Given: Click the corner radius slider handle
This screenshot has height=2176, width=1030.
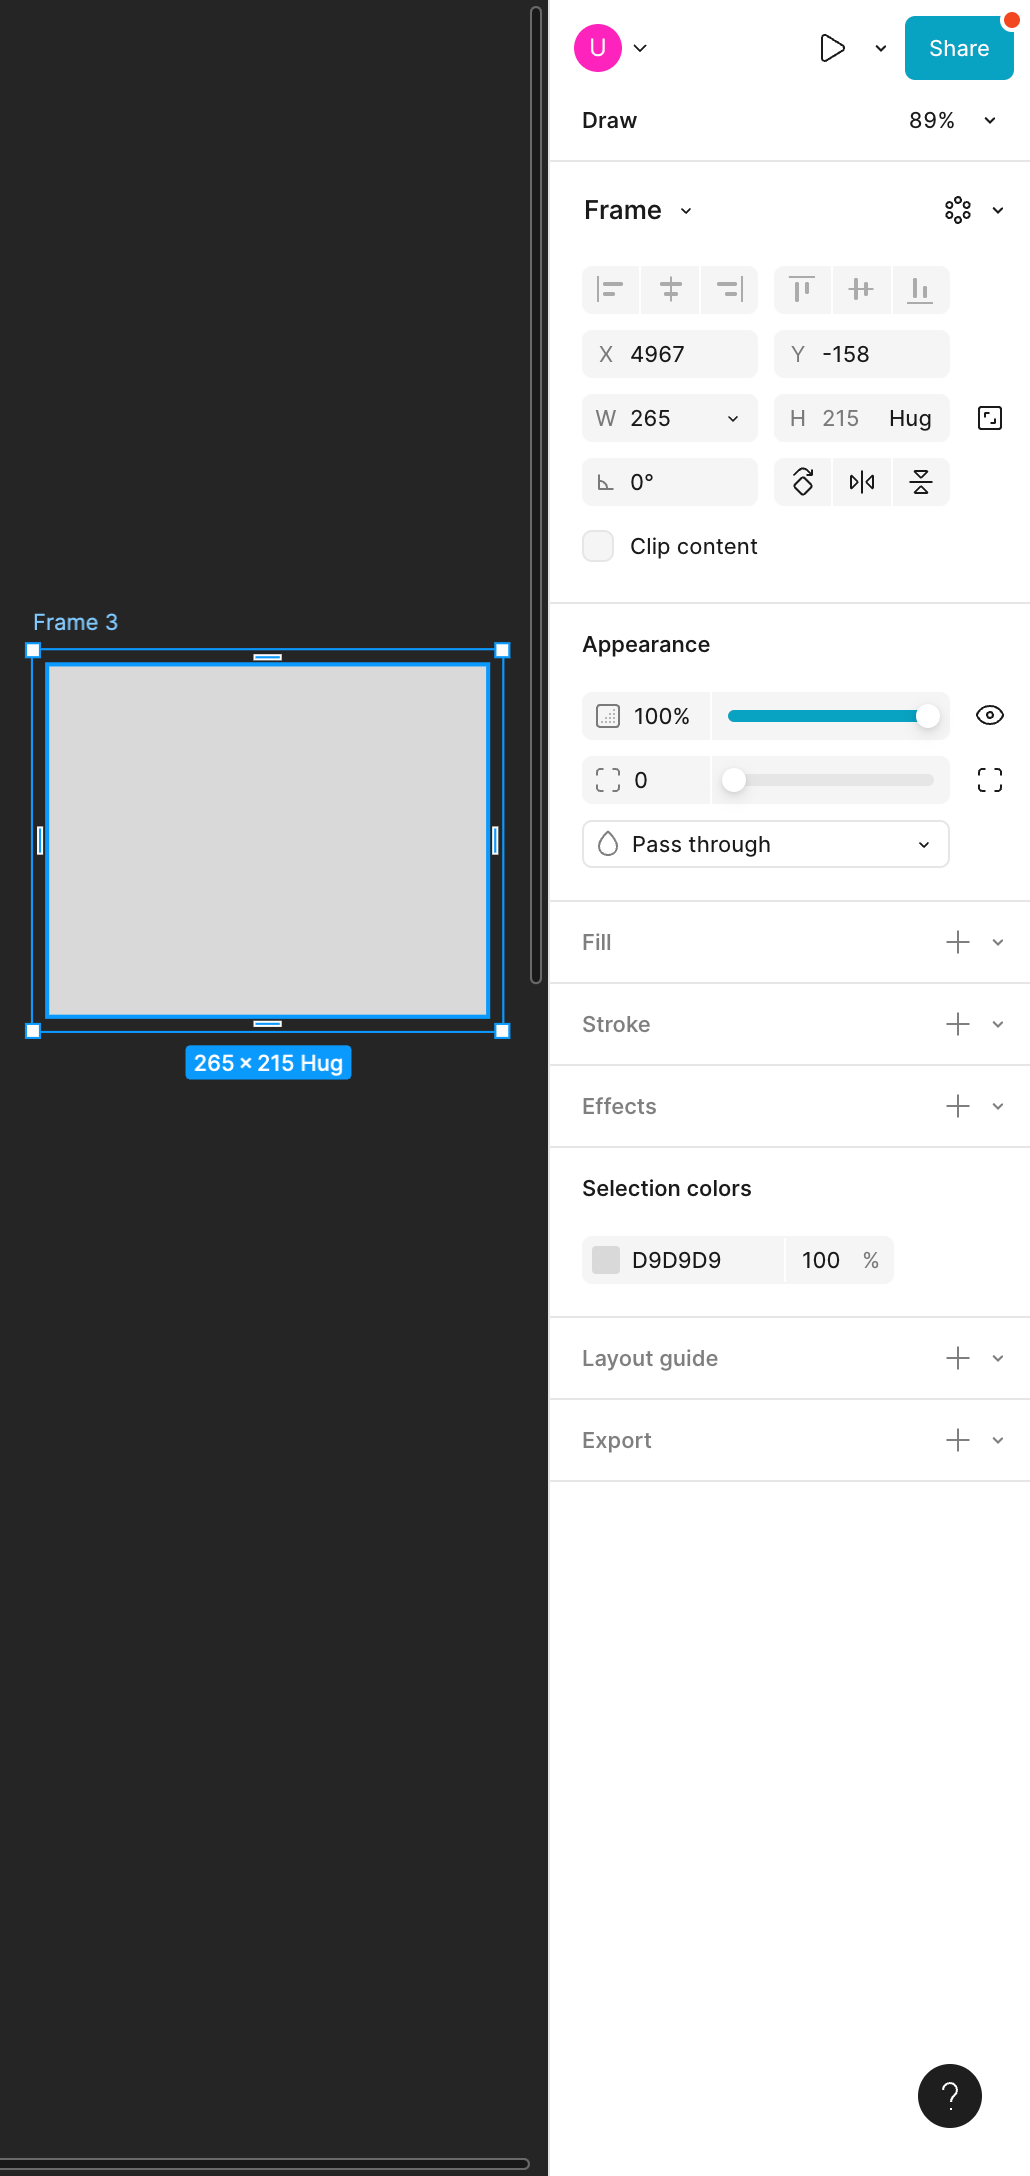Looking at the screenshot, I should [x=734, y=780].
